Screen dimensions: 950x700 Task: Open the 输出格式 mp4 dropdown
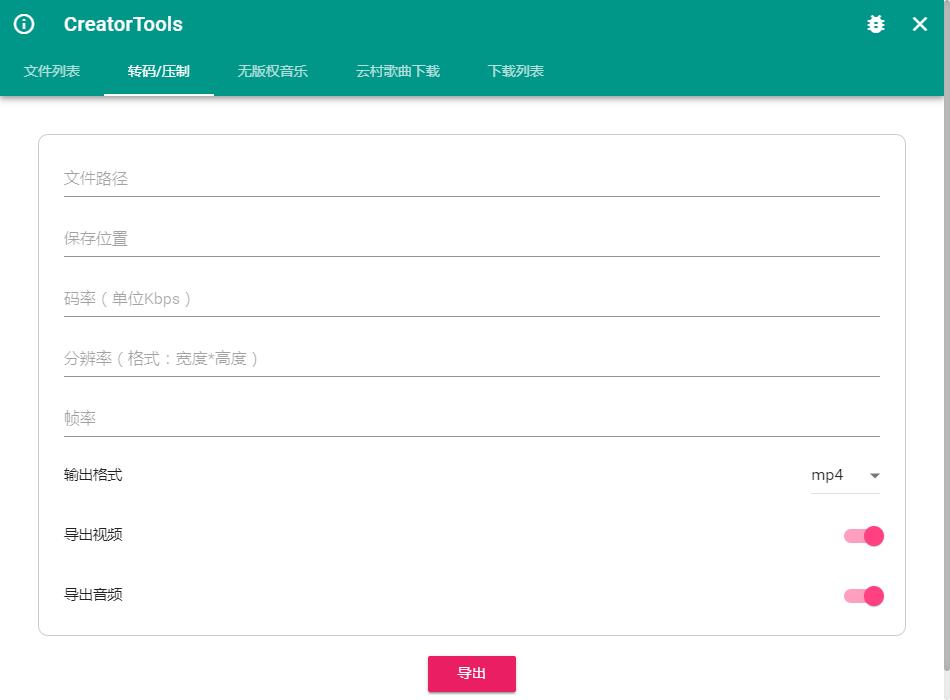[x=844, y=476]
